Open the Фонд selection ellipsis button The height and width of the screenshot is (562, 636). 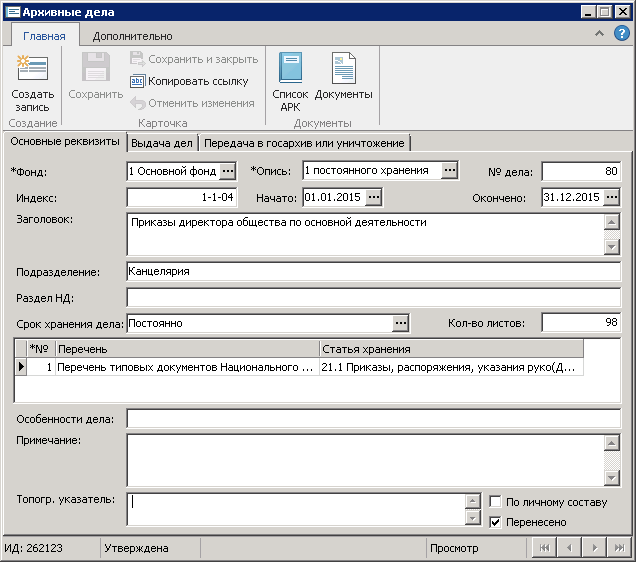227,171
